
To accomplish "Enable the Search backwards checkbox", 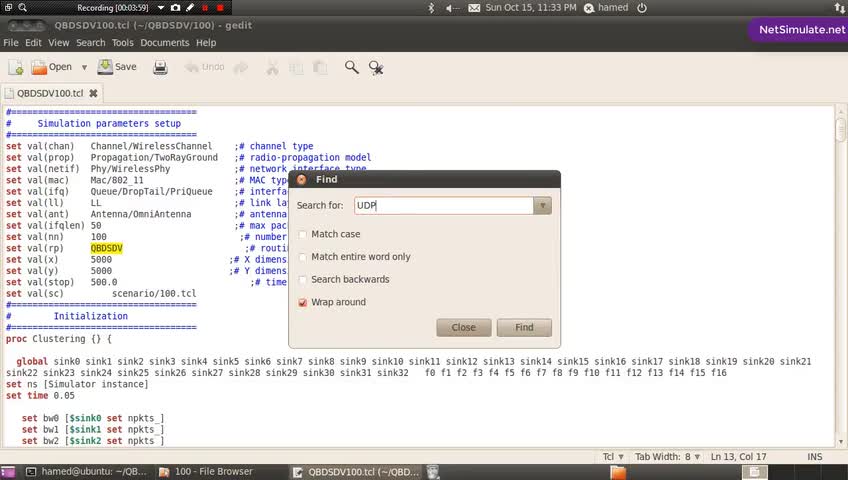I will pos(303,279).
